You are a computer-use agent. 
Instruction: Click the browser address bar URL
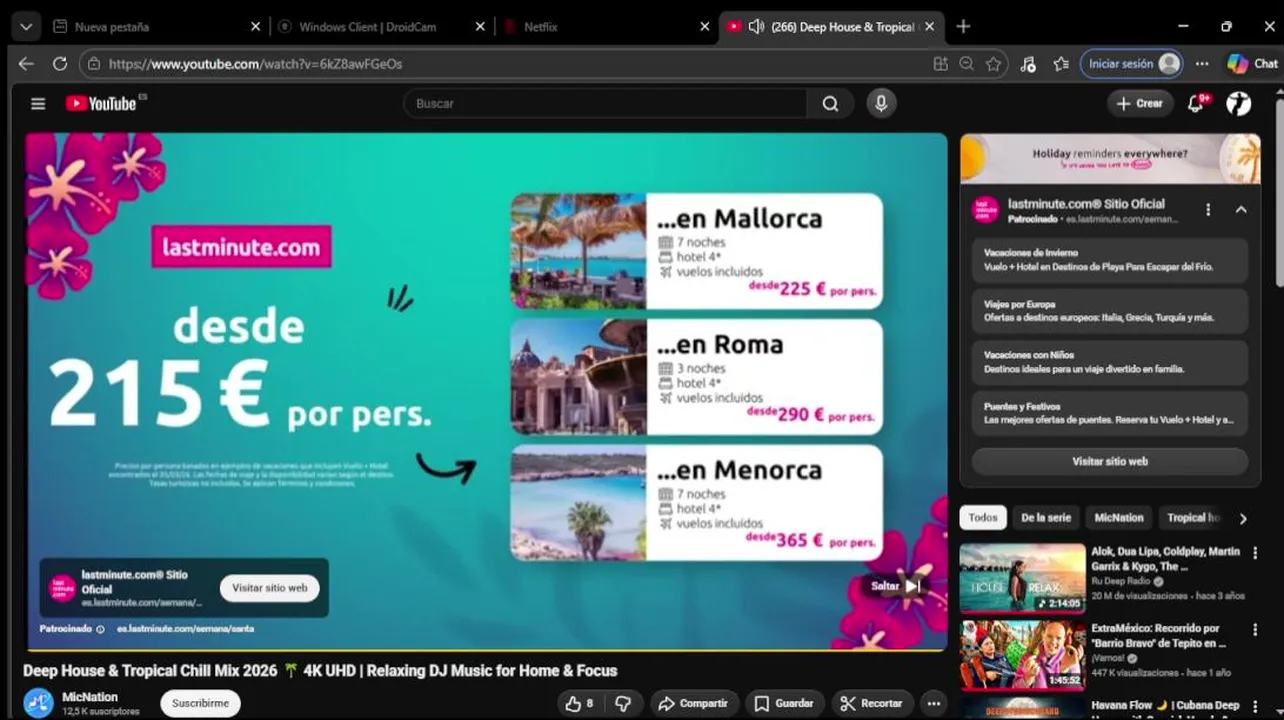tap(255, 63)
